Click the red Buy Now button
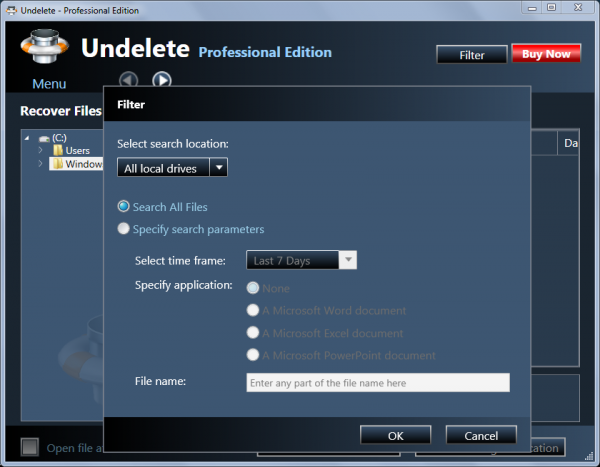The height and width of the screenshot is (467, 600). click(546, 54)
